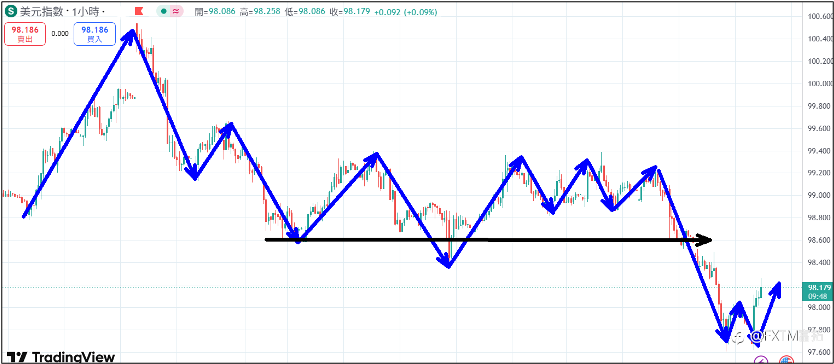Click the pink approximate-sign data indicator
The image size is (834, 364).
[176, 11]
